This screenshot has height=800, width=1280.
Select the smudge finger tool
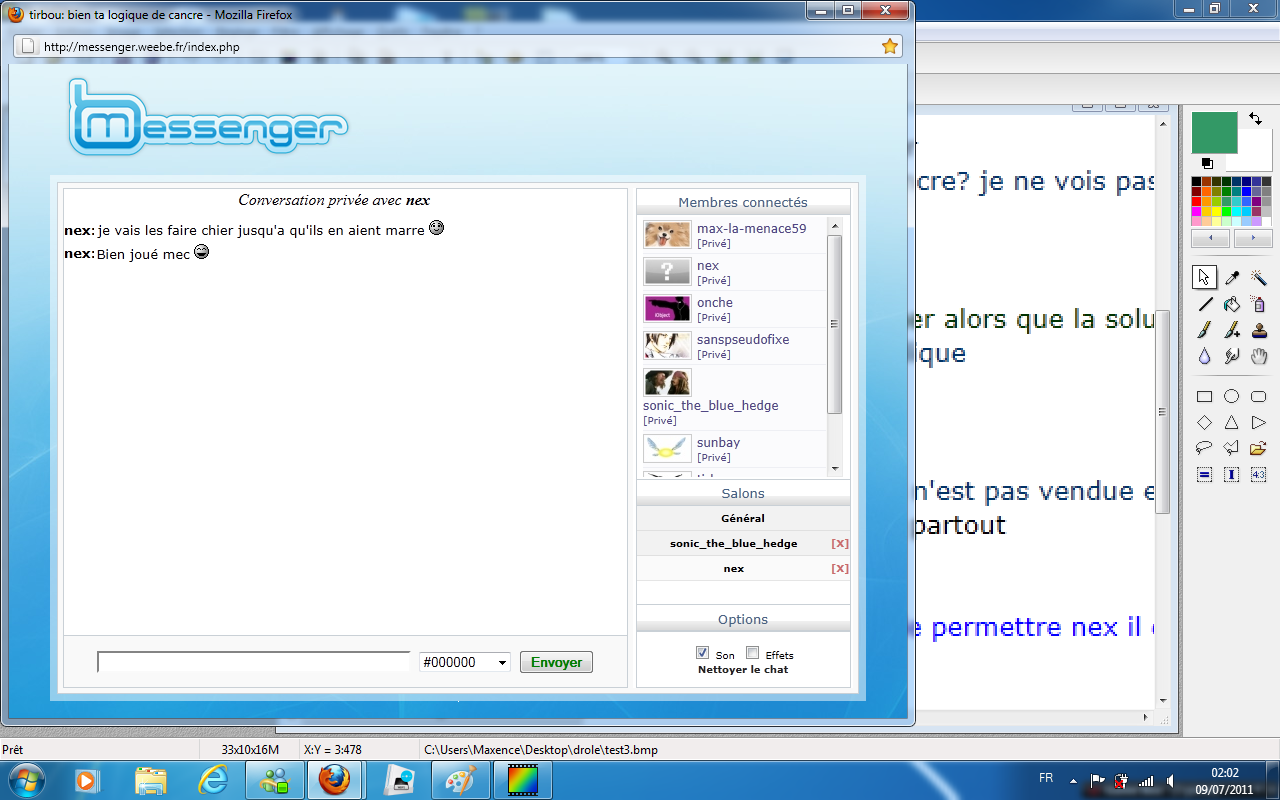pyautogui.click(x=1232, y=356)
